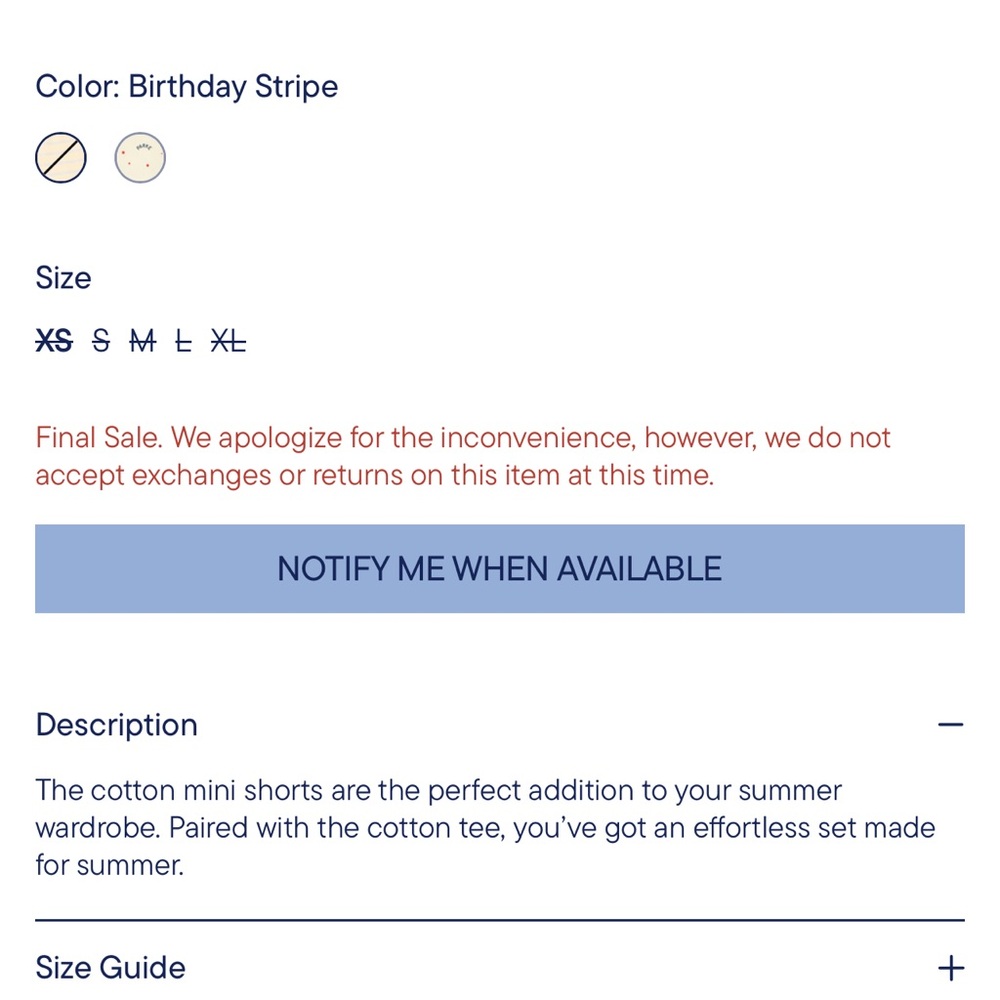The height and width of the screenshot is (1000, 1000).
Task: Choose size L
Action: (x=183, y=342)
